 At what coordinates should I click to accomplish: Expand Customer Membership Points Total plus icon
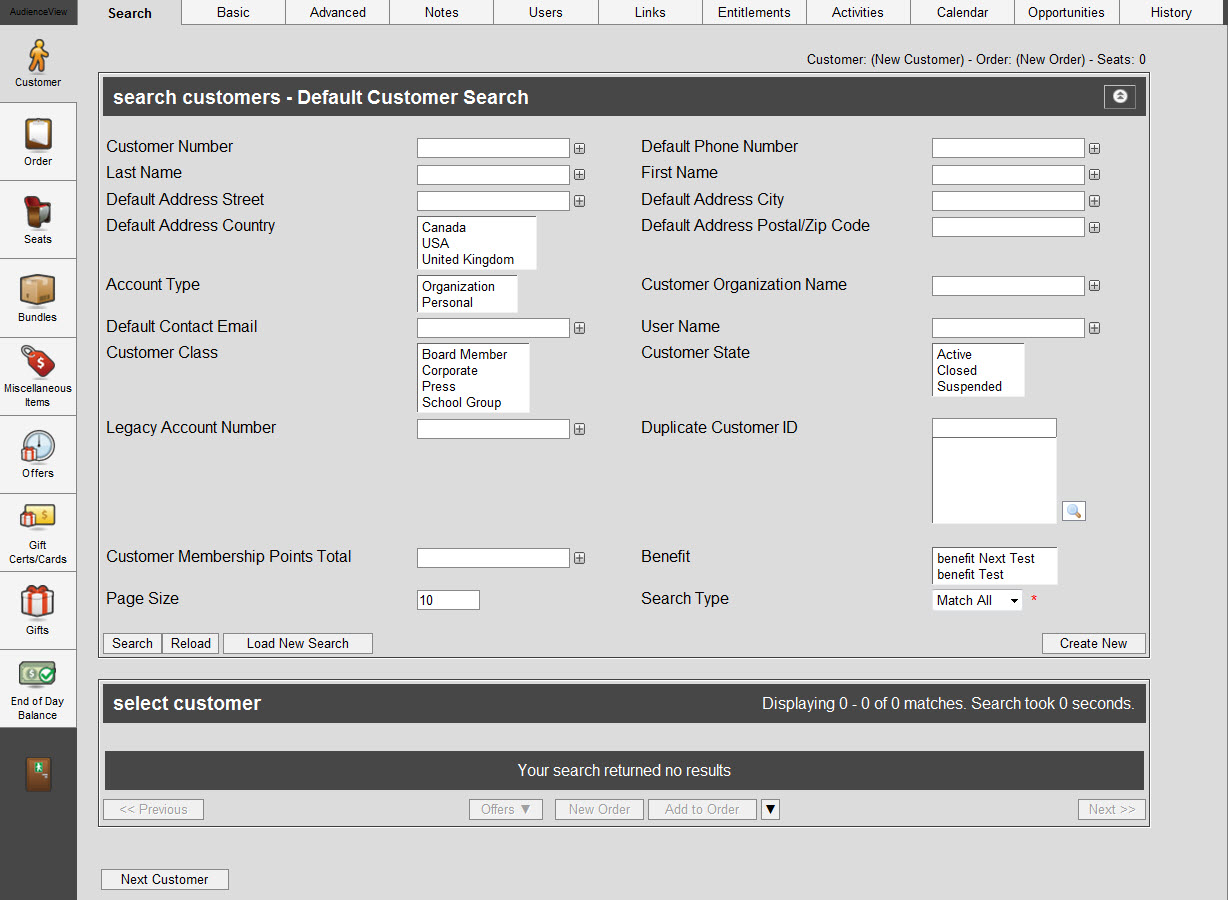[x=579, y=558]
